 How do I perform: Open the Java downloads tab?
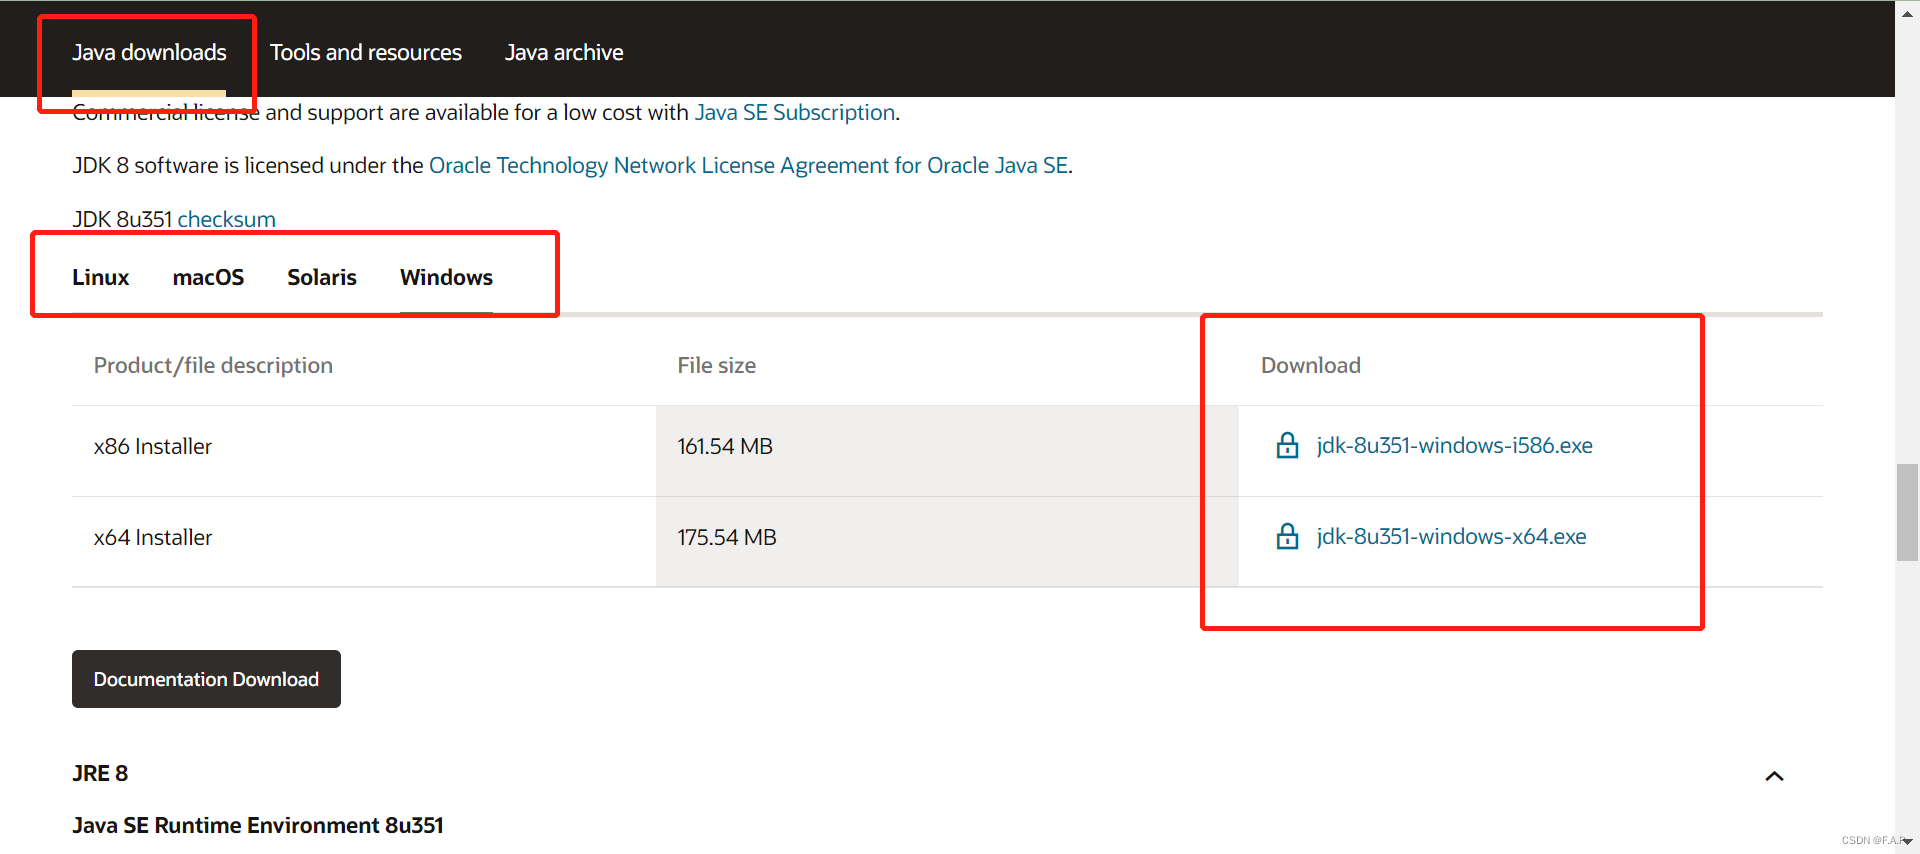149,52
